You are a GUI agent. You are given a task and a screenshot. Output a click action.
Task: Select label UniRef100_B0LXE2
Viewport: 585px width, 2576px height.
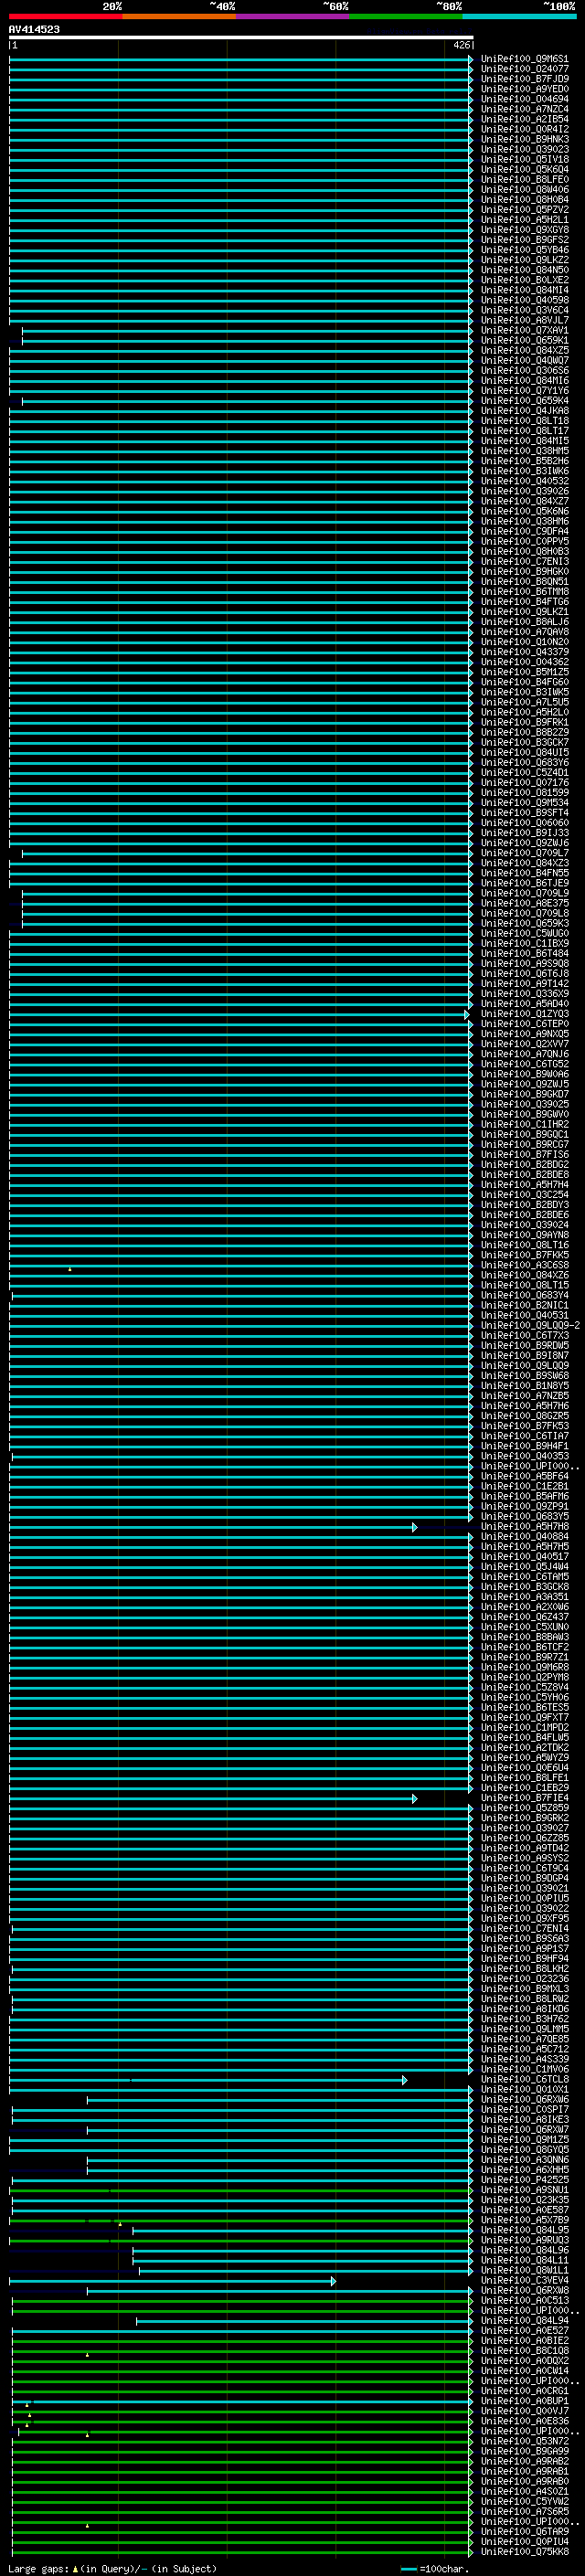point(524,280)
